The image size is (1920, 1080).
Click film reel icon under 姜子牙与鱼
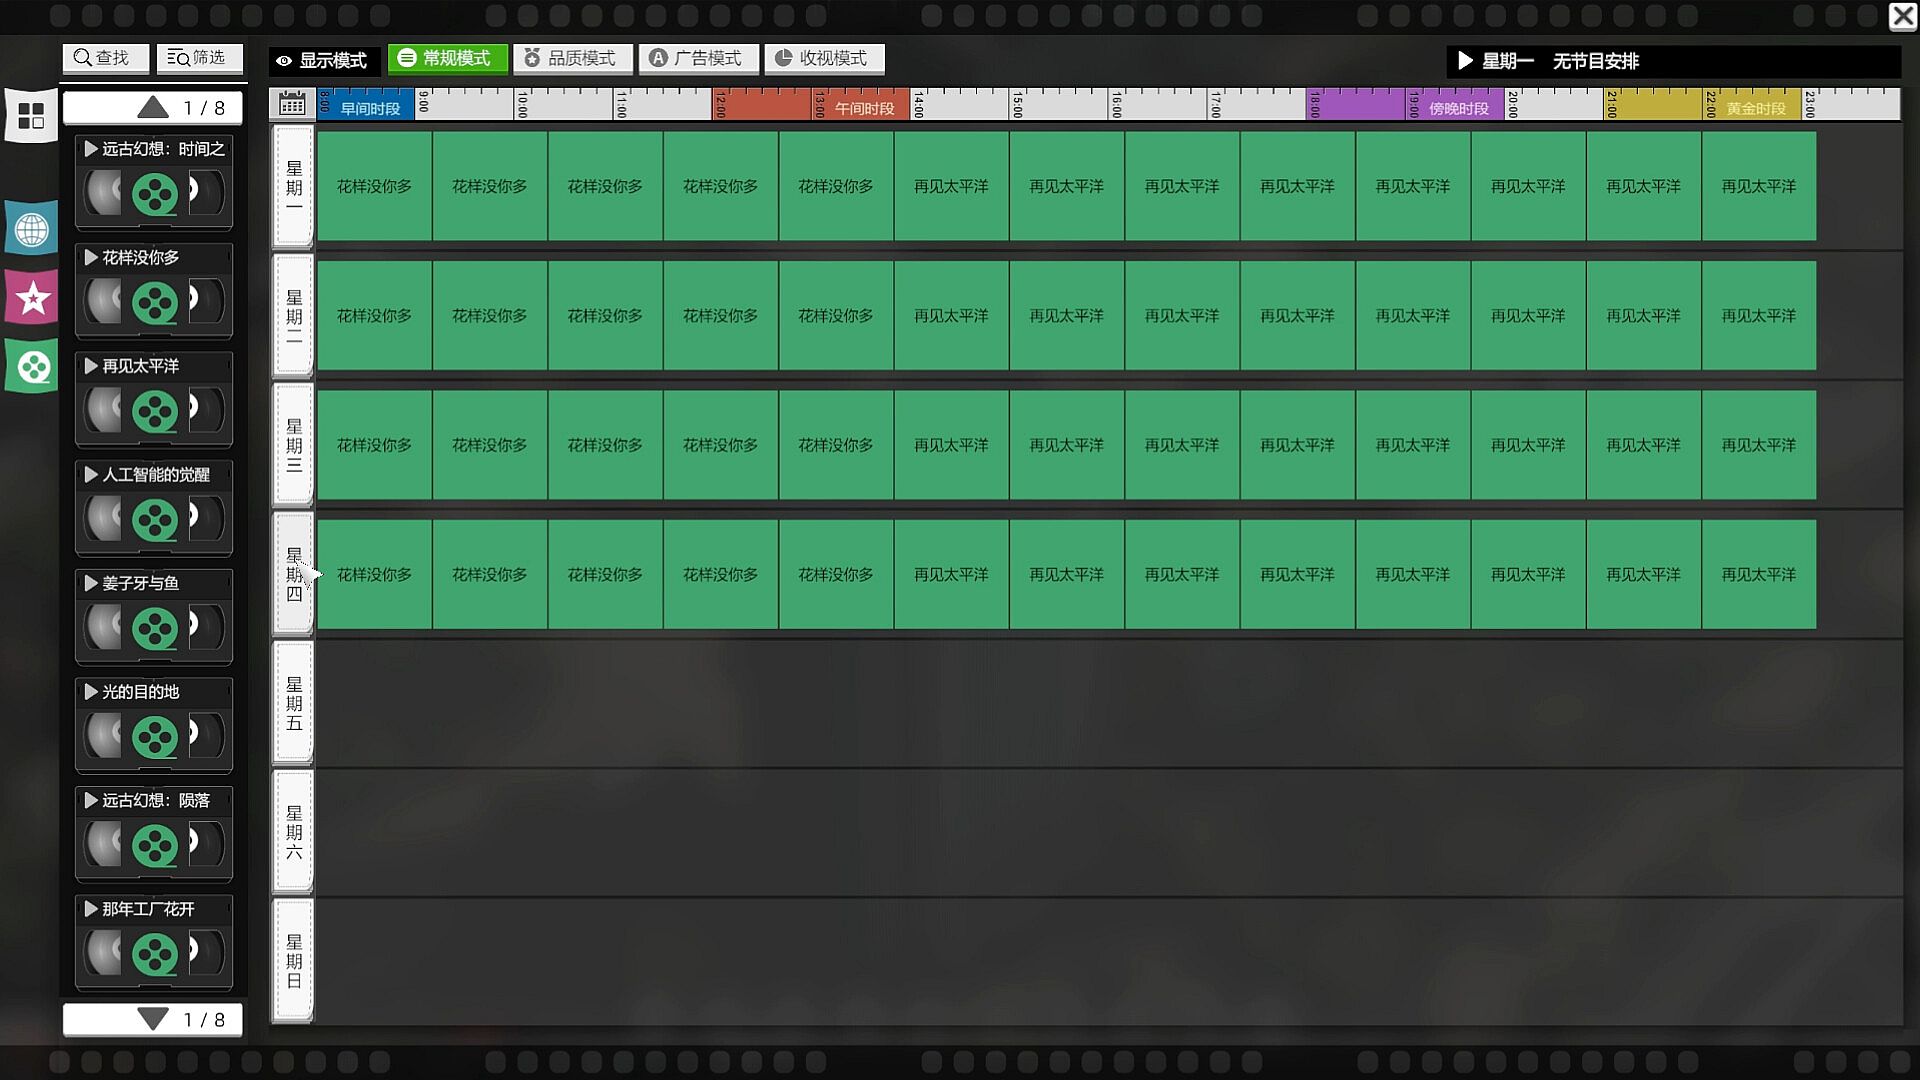pyautogui.click(x=155, y=628)
